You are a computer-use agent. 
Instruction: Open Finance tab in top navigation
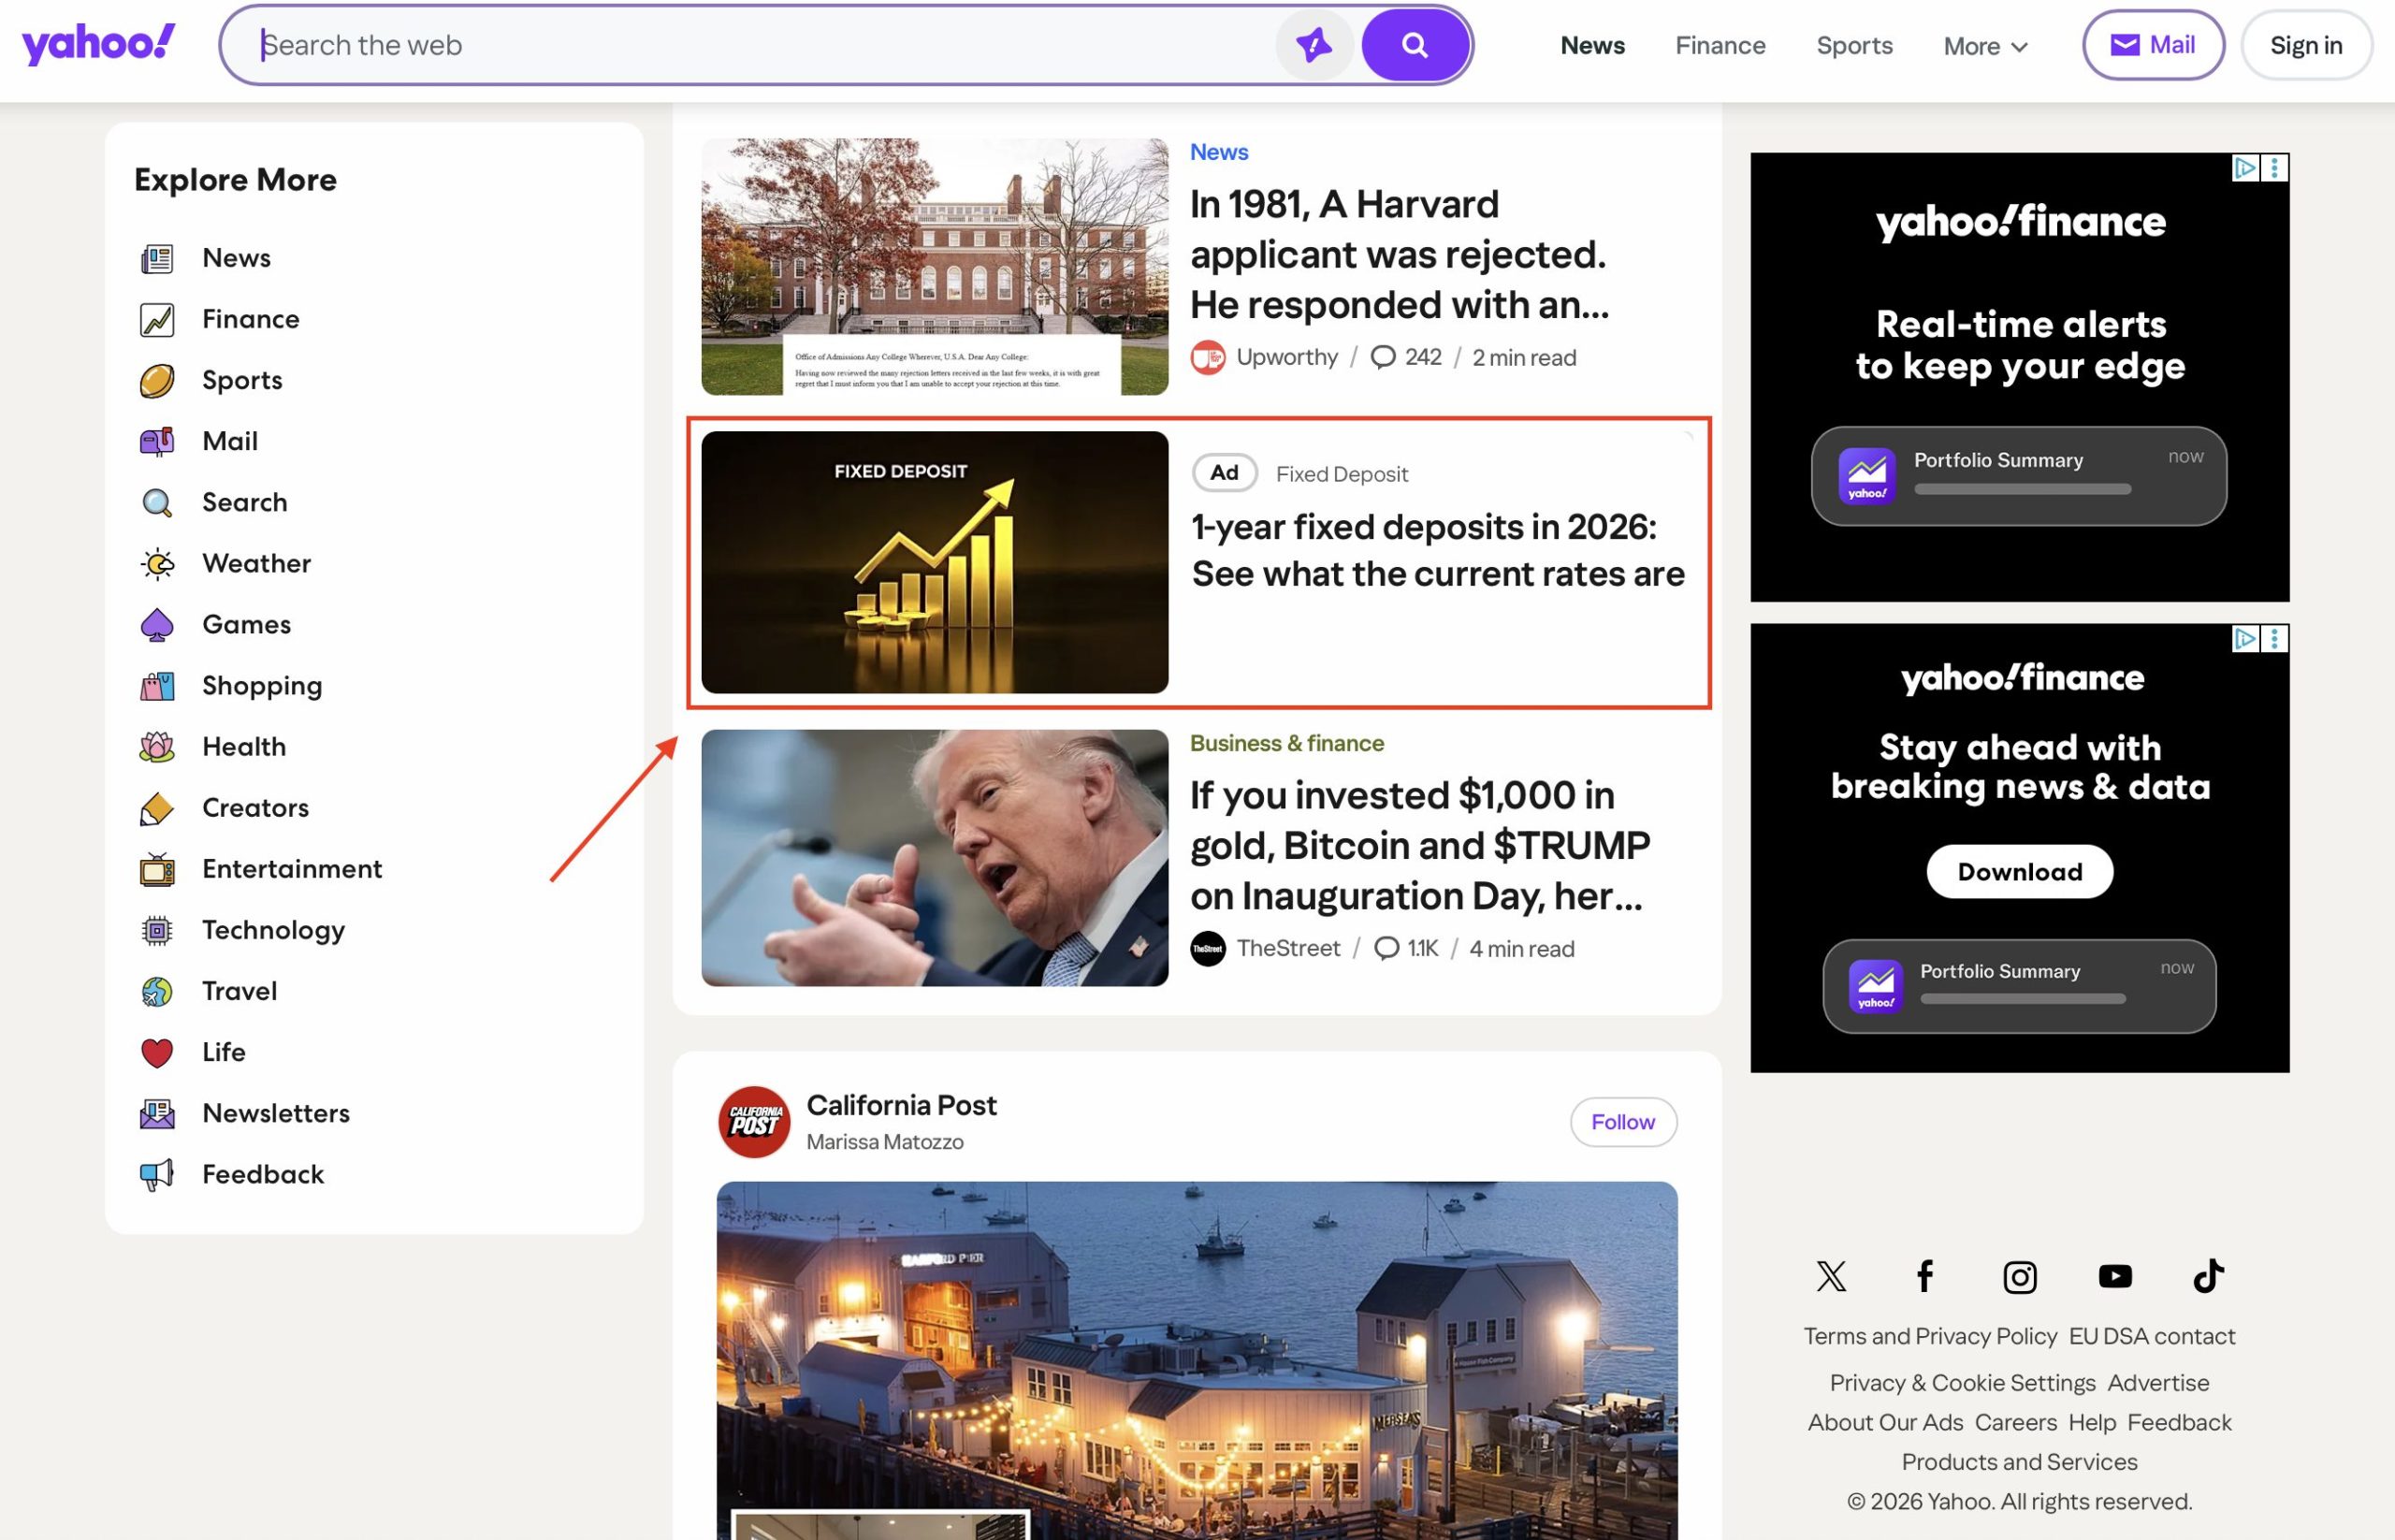click(x=1720, y=45)
